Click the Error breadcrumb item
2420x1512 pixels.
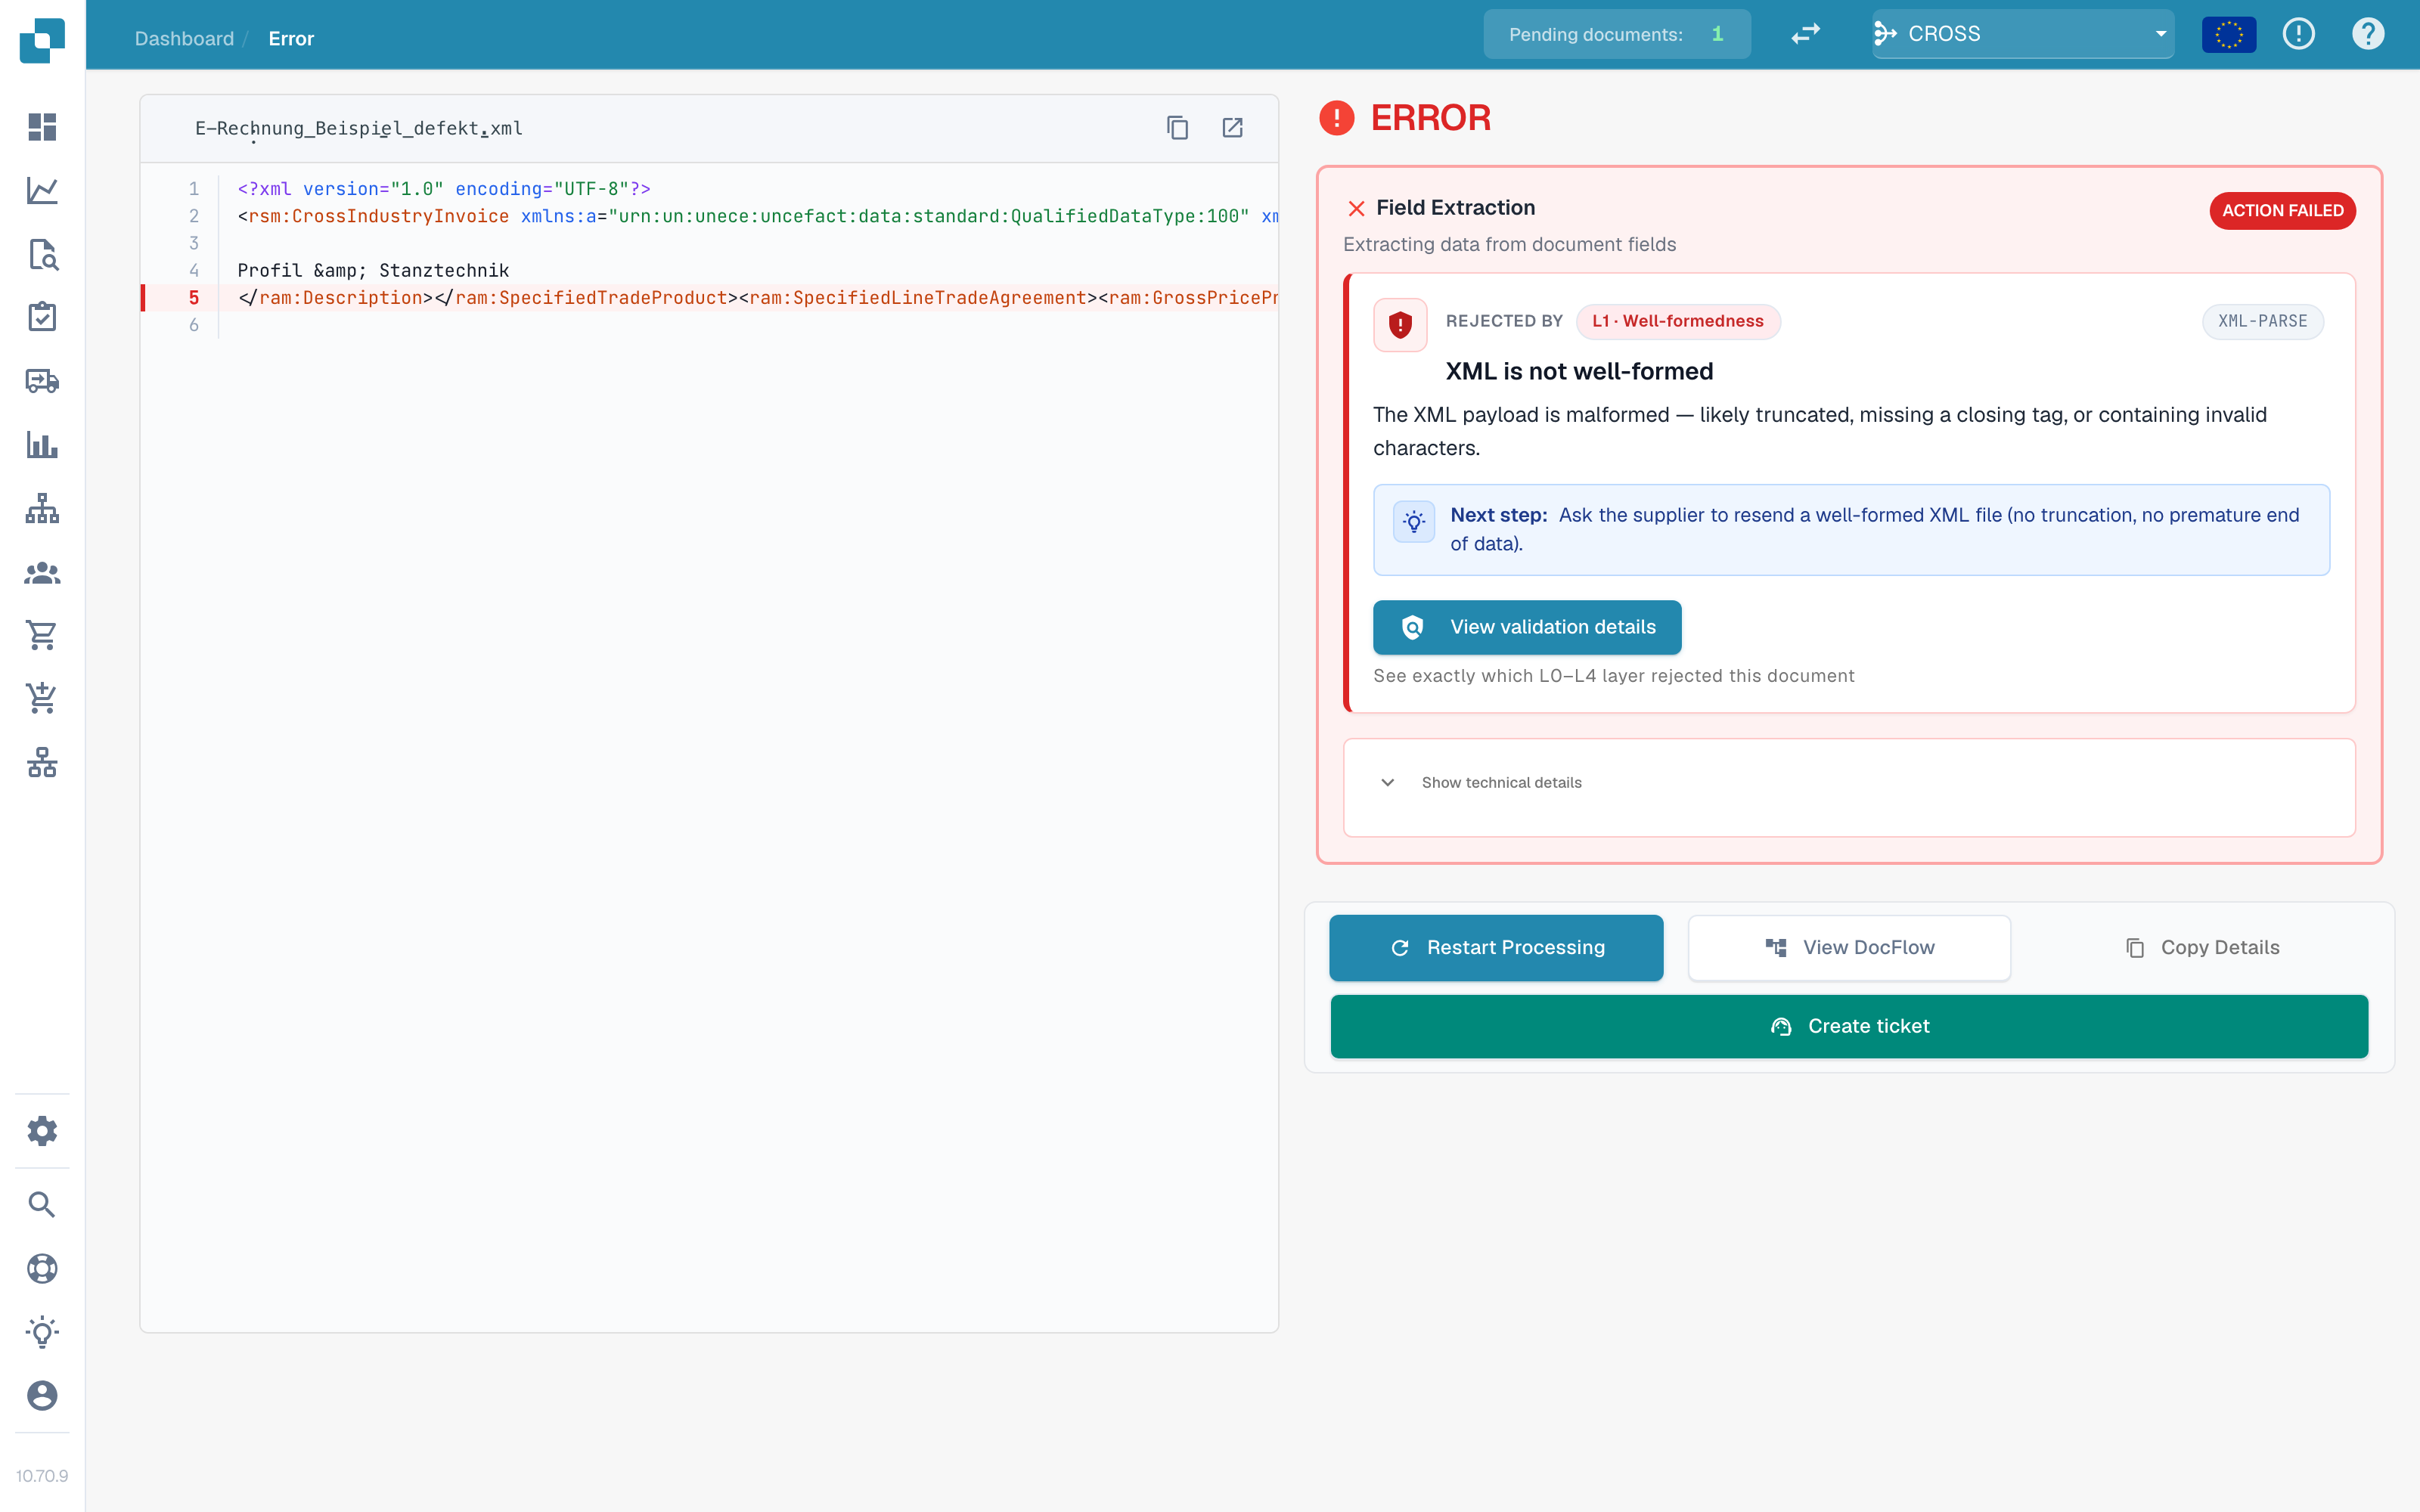point(291,38)
